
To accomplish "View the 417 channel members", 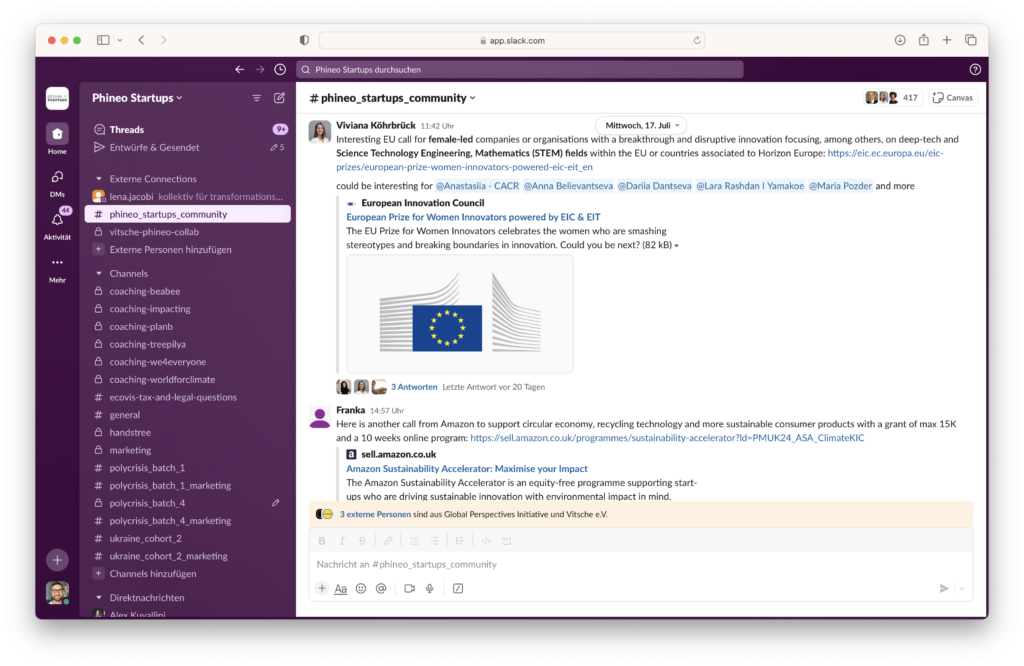I will (892, 98).
